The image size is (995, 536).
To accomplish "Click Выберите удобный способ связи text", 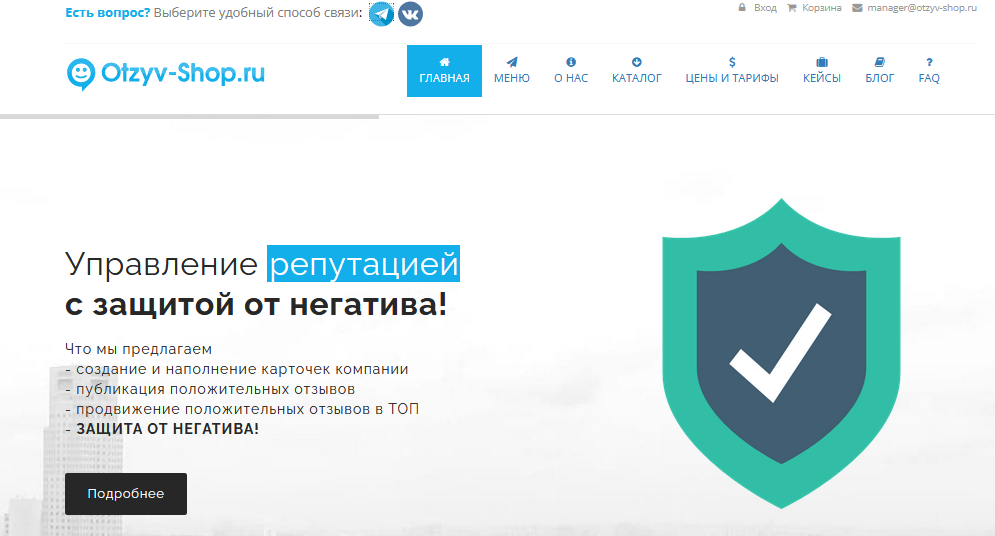I will tap(258, 13).
